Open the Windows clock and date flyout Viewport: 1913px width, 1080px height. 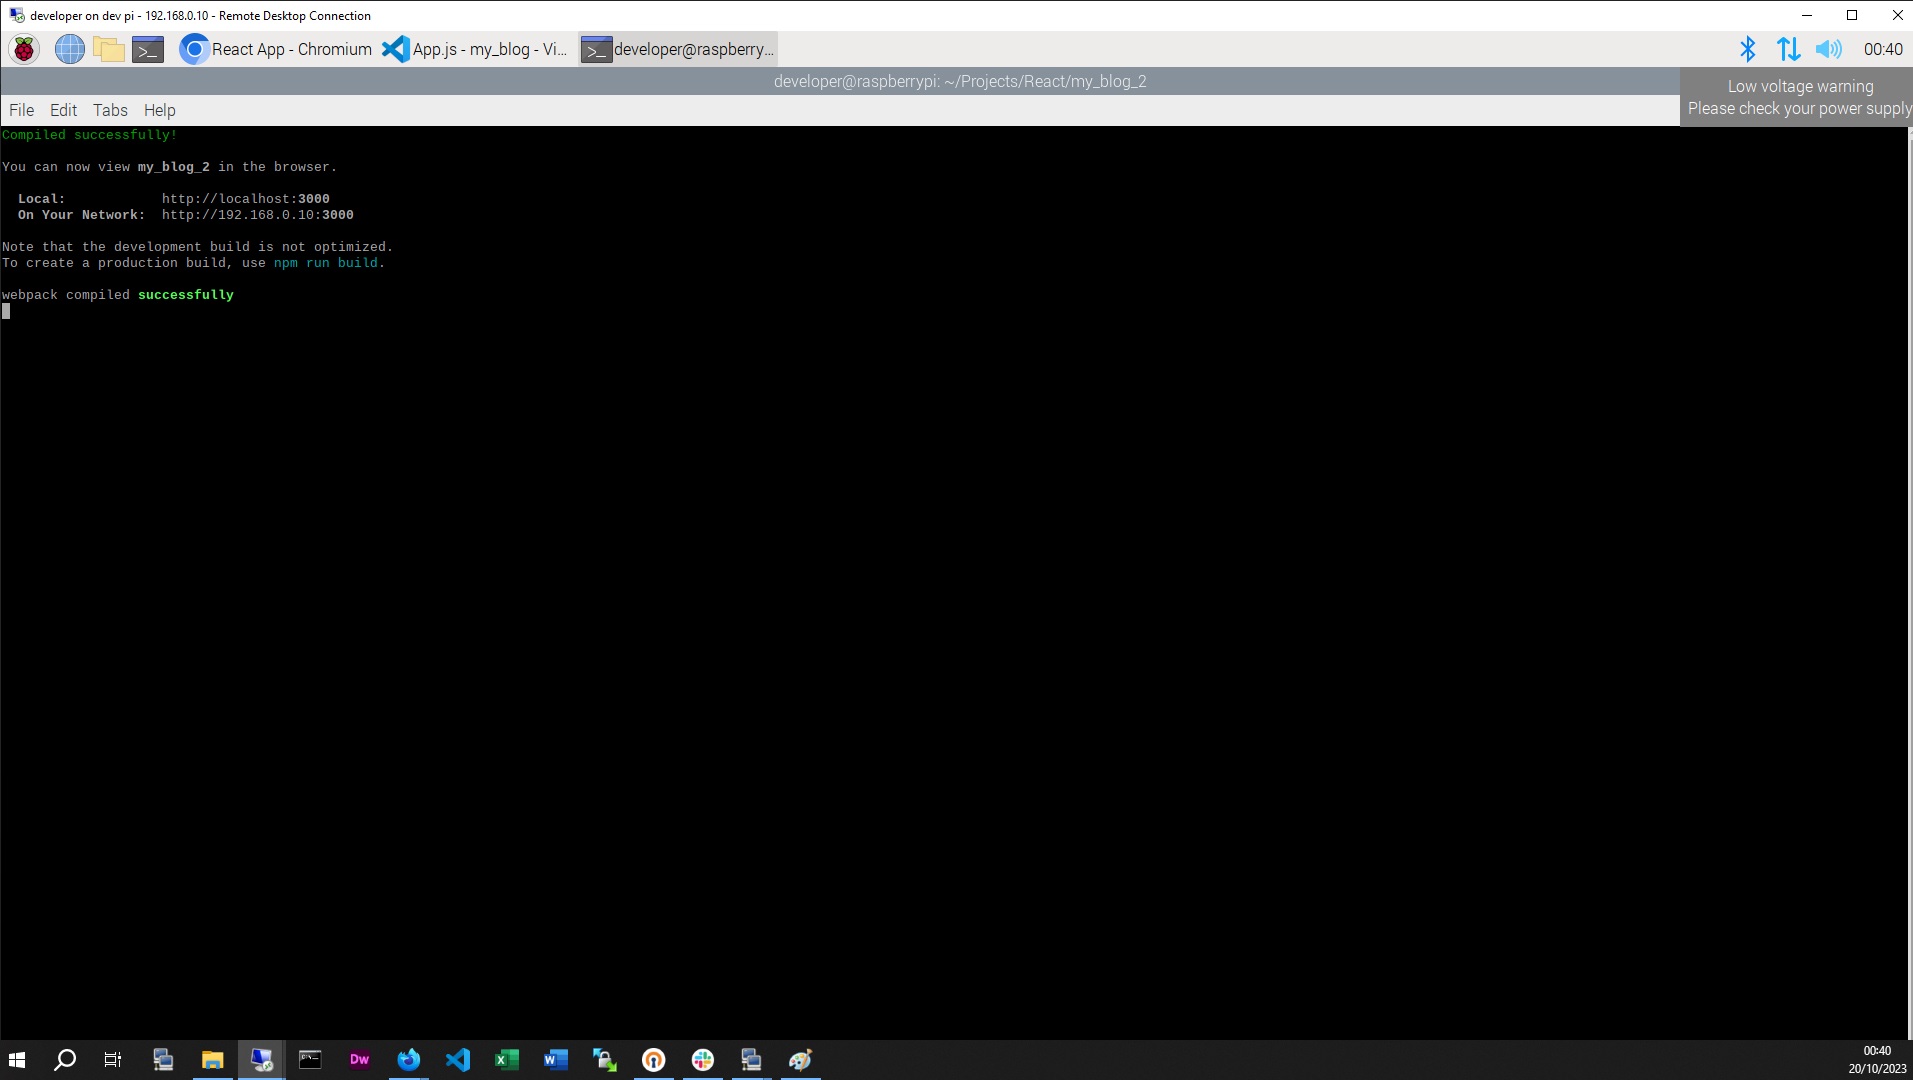point(1877,1060)
